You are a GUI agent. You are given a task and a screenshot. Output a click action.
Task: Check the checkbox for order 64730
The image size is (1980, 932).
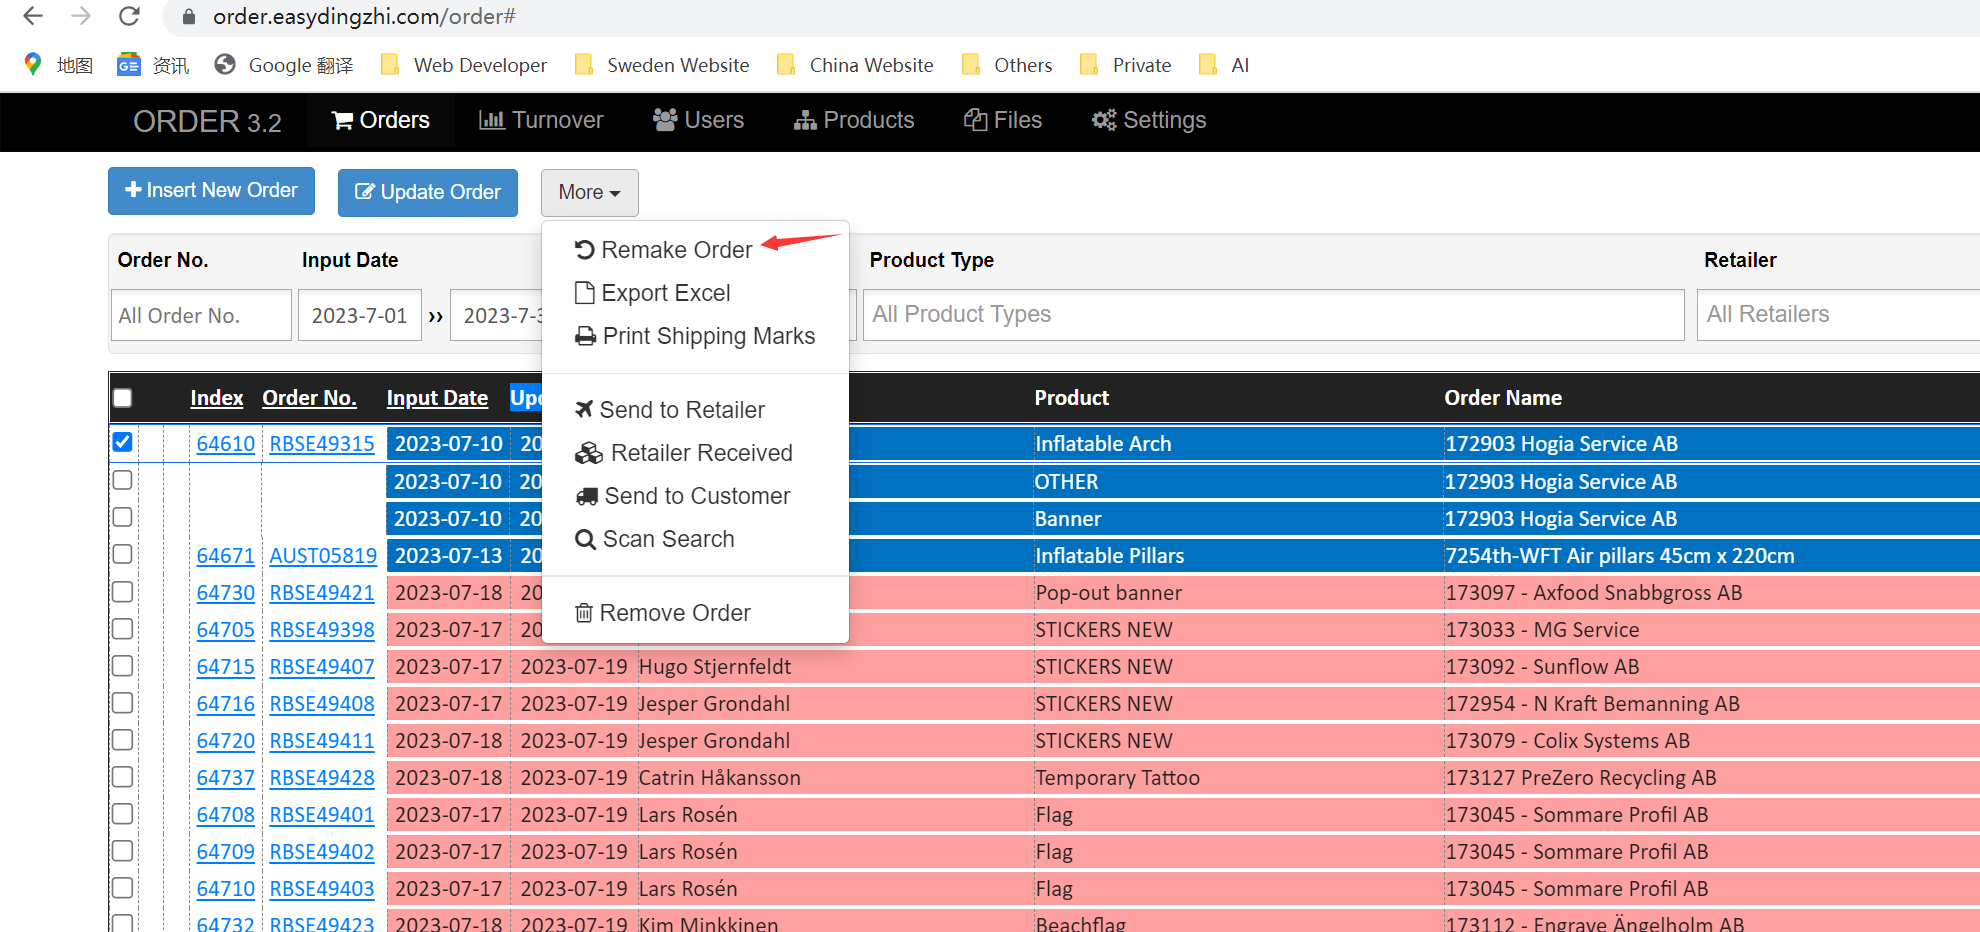[x=123, y=592]
